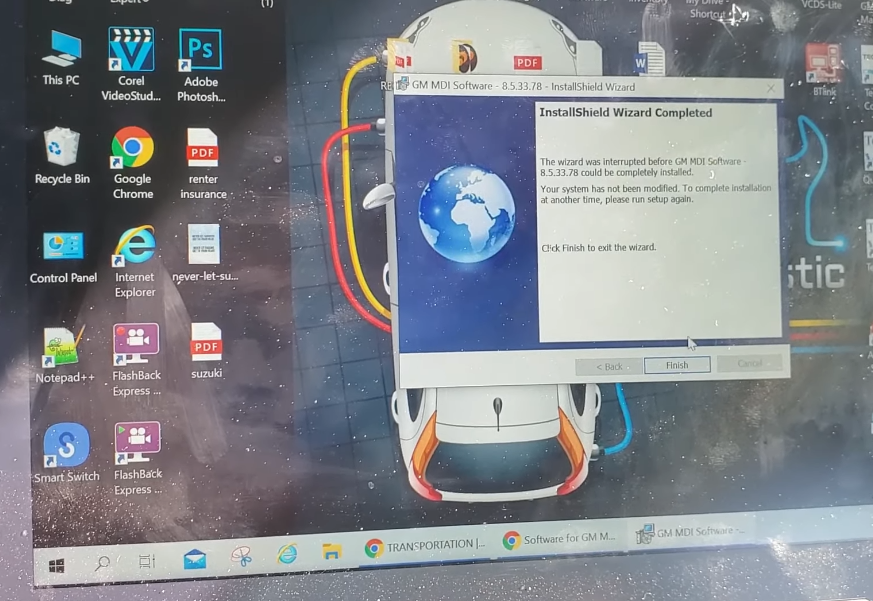Click the greyed-out Back button in the wizard
873x601 pixels.
point(609,366)
